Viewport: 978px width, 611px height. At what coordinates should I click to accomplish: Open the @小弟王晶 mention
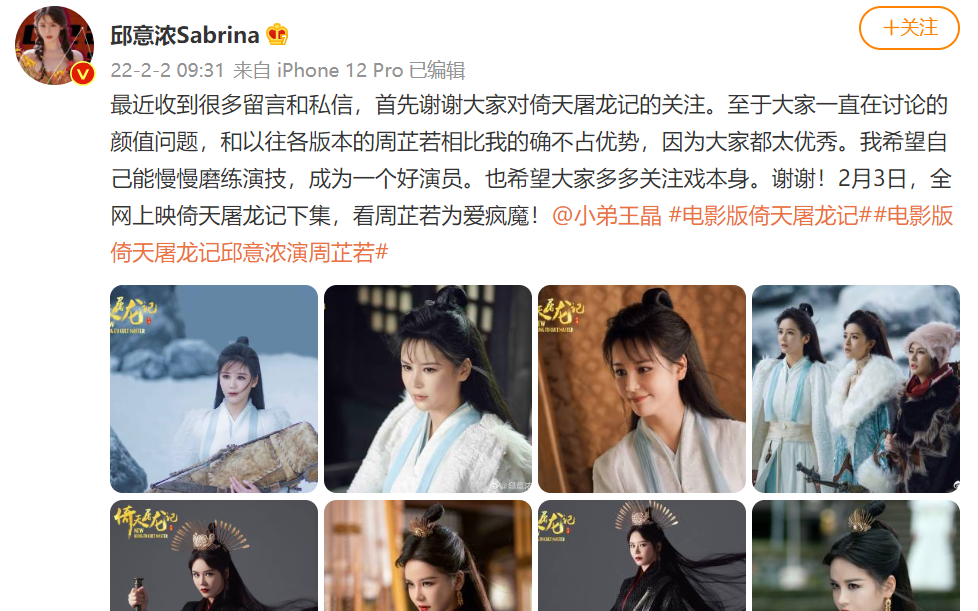[x=606, y=216]
